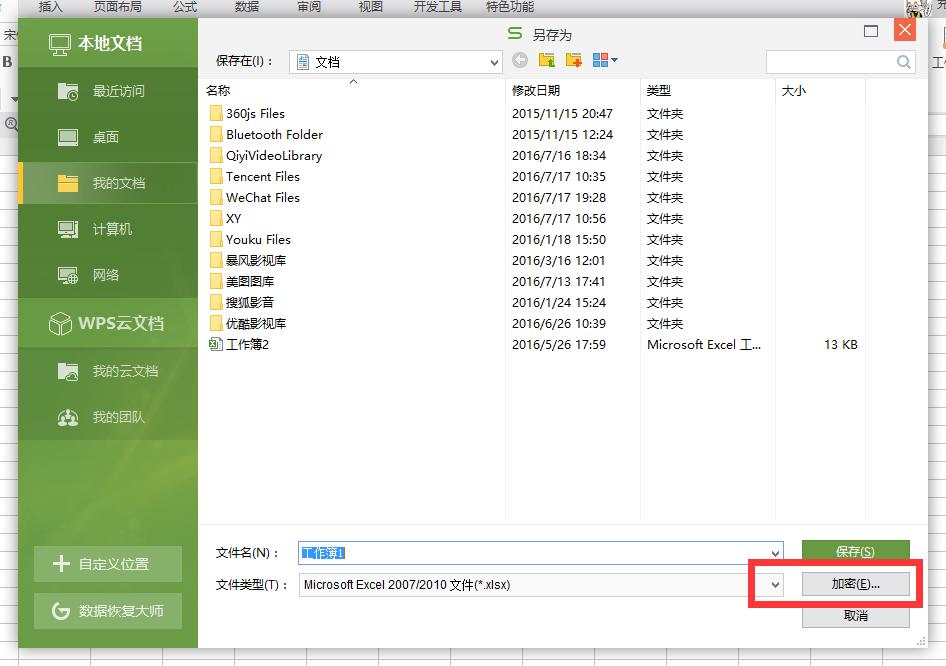
Task: Select the XY folder
Action: point(226,218)
